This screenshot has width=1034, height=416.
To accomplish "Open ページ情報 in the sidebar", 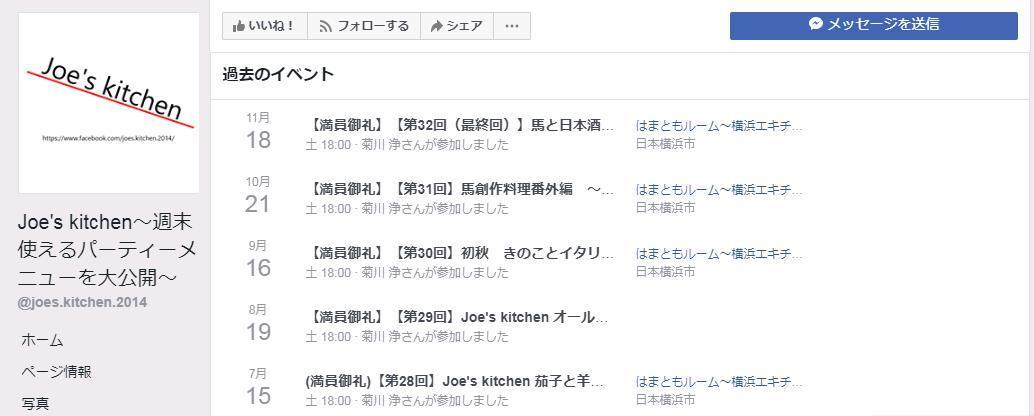I will 56,372.
